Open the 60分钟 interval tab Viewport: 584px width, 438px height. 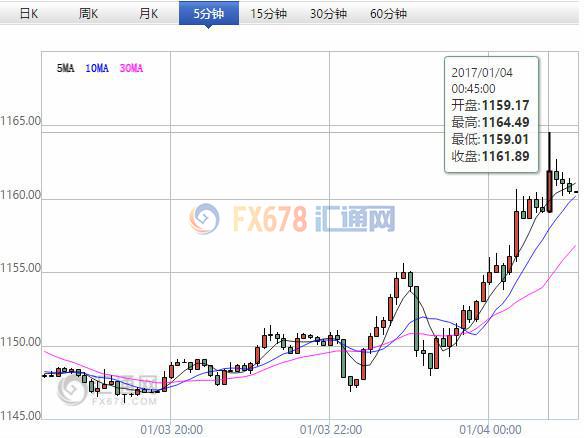[388, 14]
